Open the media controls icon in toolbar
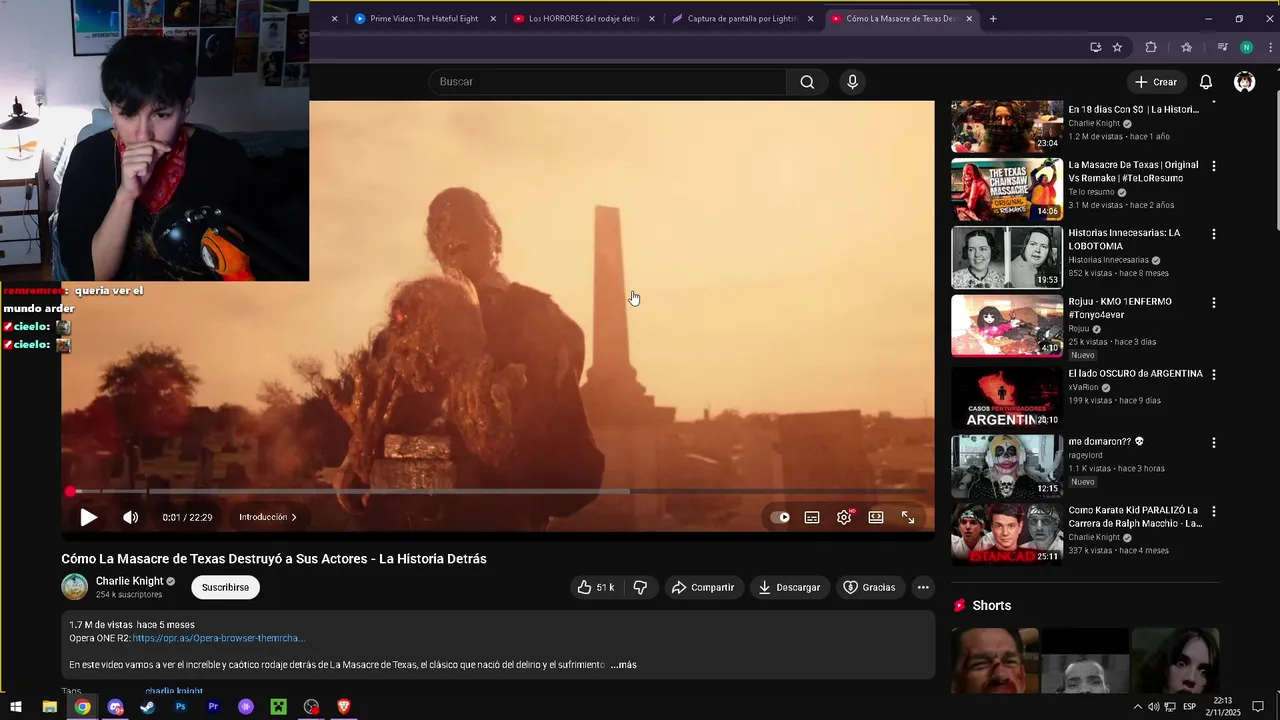This screenshot has height=720, width=1280. 1222,47
